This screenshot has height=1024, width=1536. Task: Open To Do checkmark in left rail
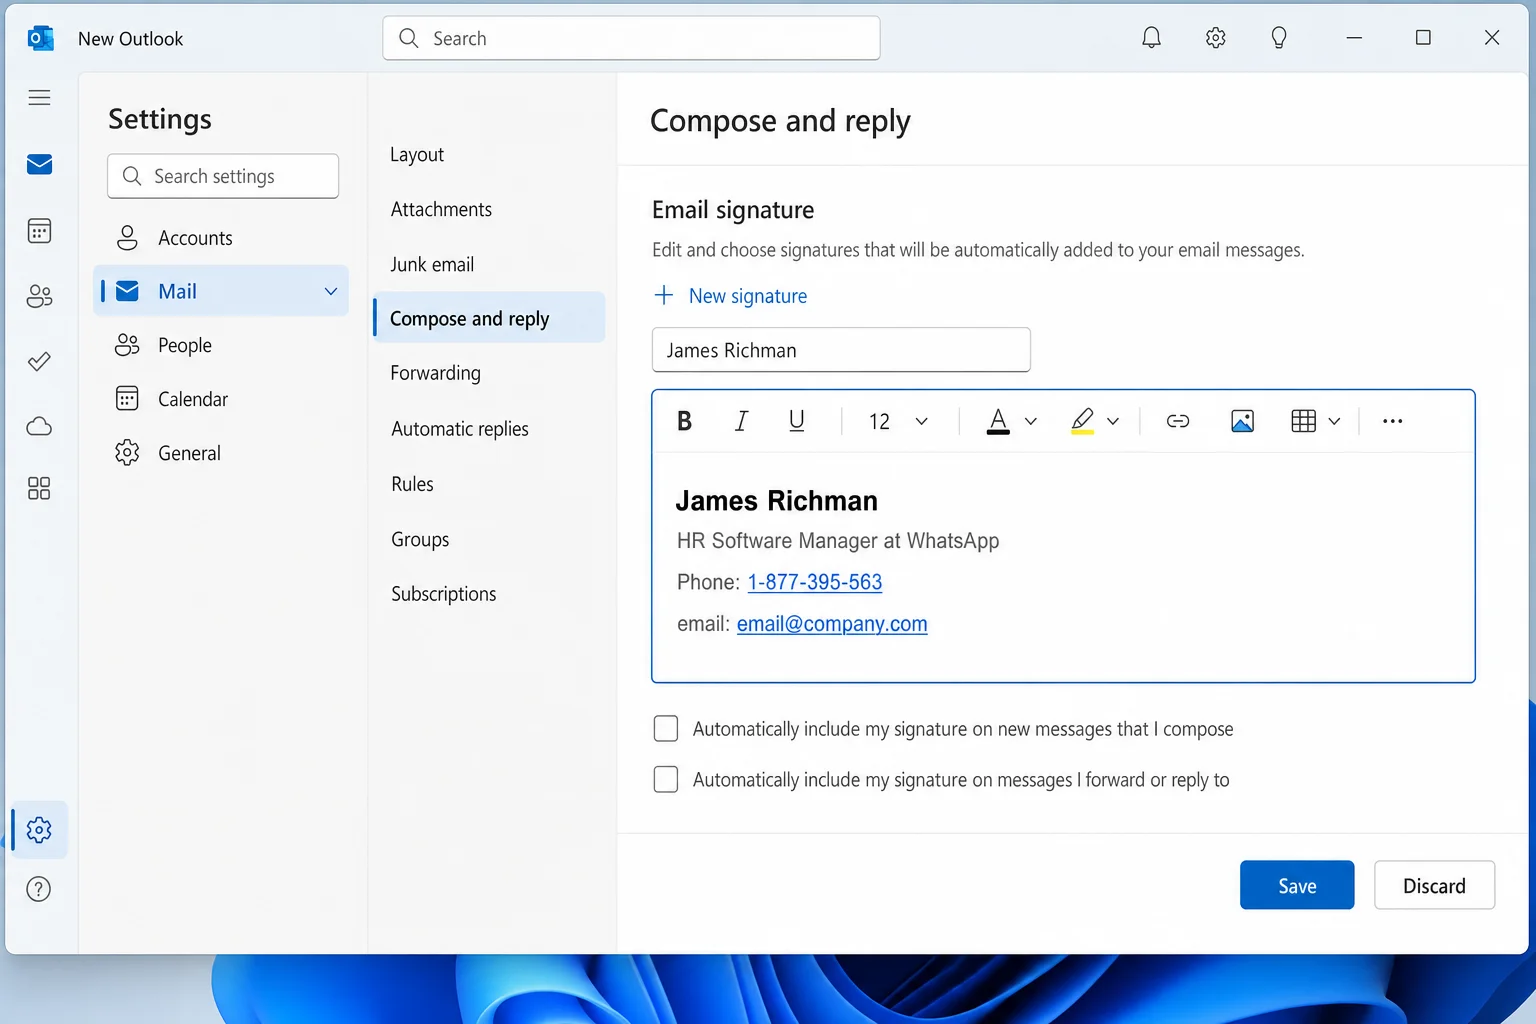click(39, 361)
